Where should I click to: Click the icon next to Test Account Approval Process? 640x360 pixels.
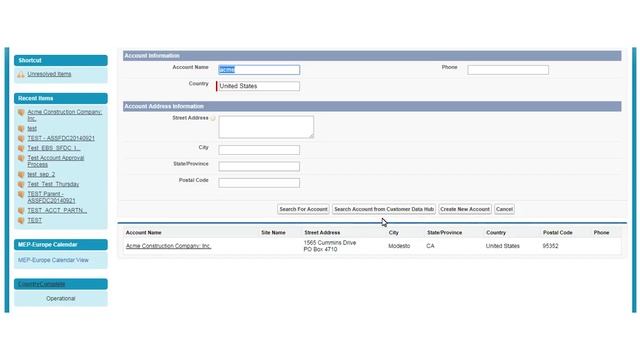click(21, 158)
